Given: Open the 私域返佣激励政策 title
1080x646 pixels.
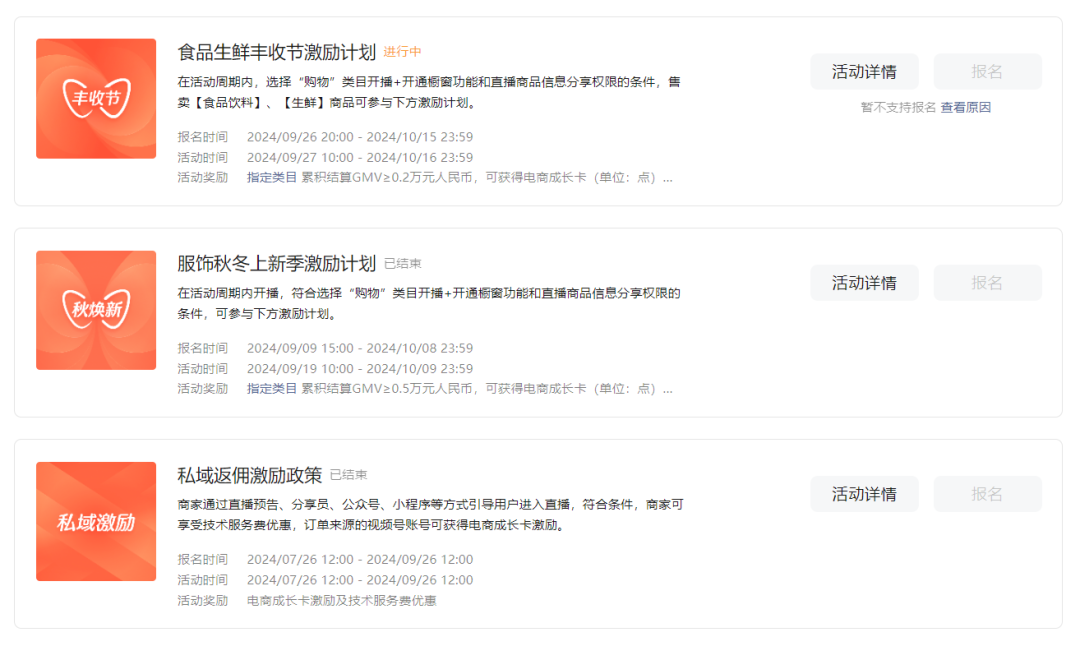Looking at the screenshot, I should 249,475.
